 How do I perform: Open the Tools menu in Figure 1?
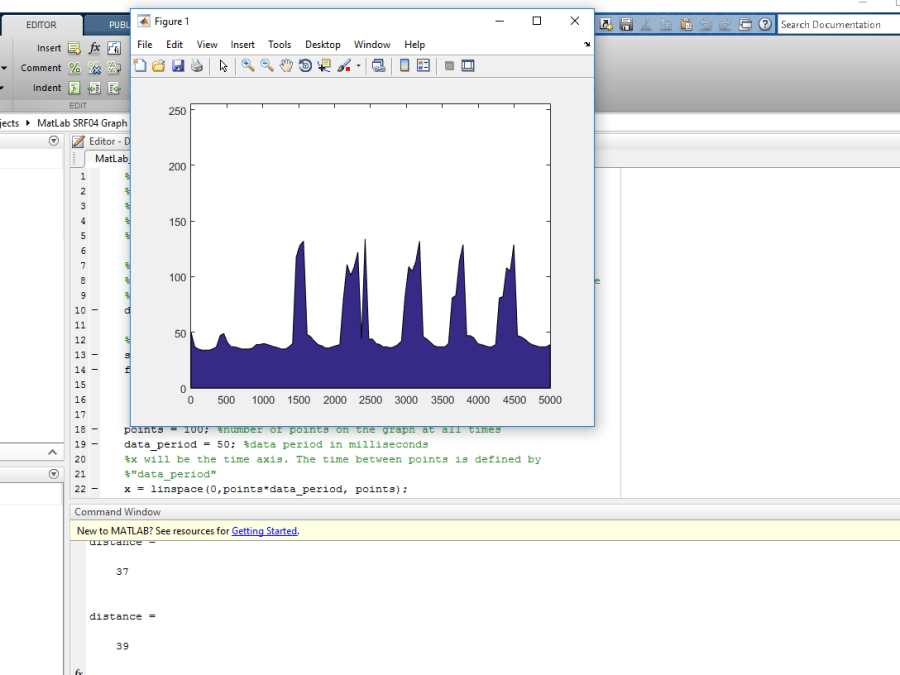tap(280, 44)
